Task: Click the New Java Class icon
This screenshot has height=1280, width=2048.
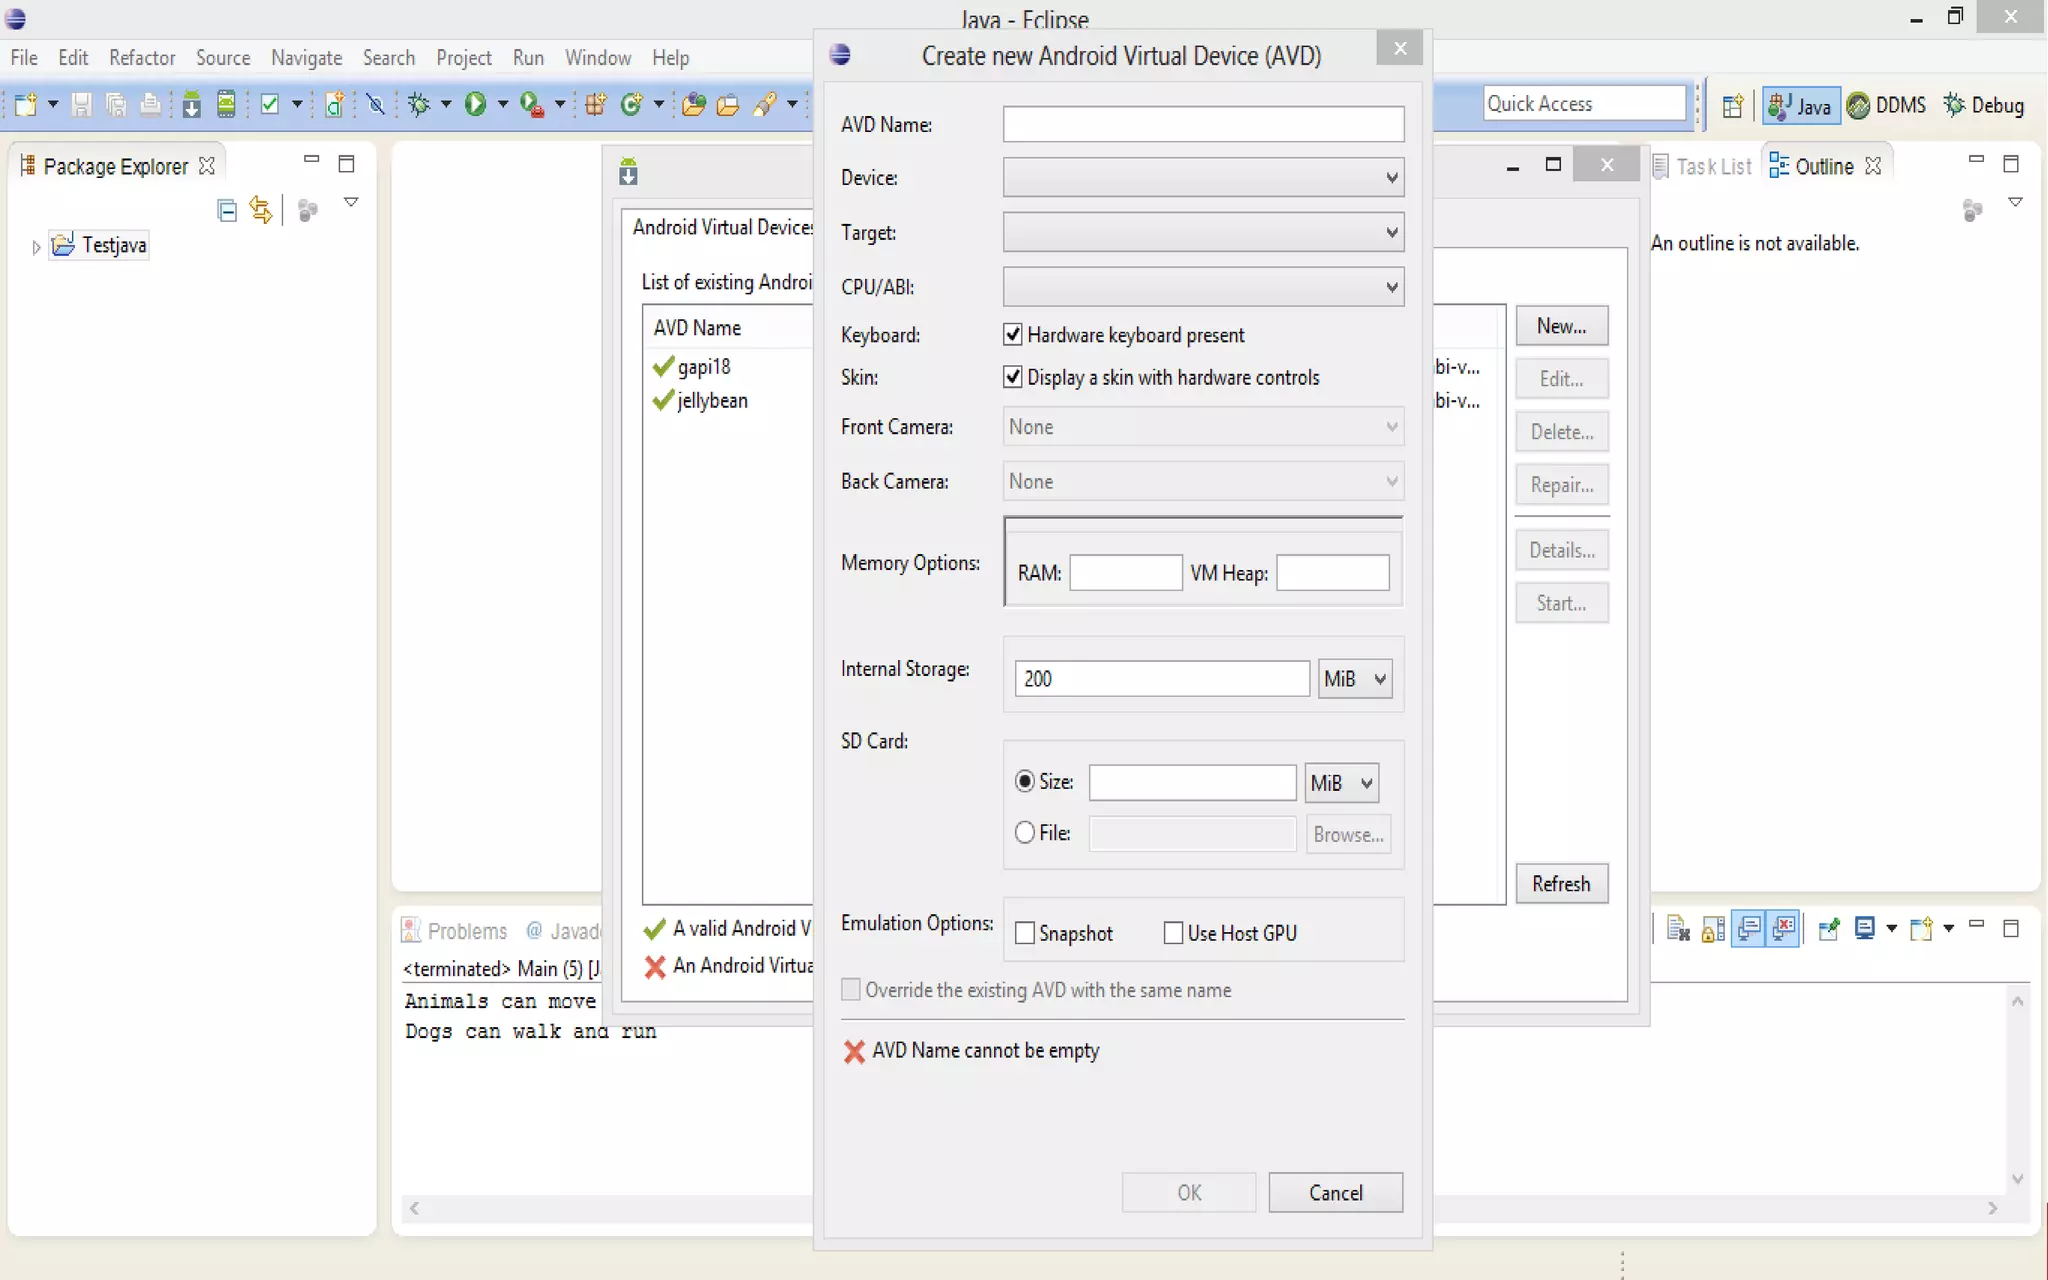Action: [x=631, y=104]
